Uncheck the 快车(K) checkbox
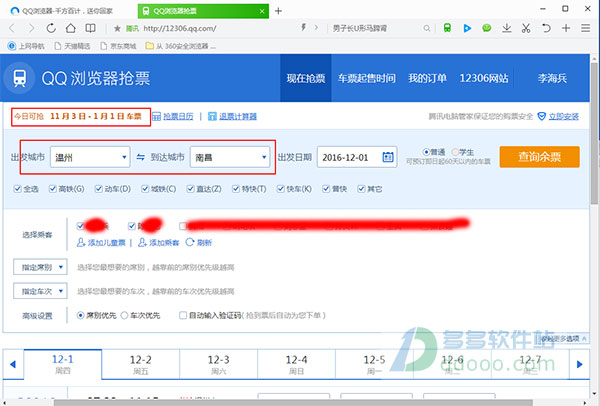600x406 pixels. pos(281,189)
